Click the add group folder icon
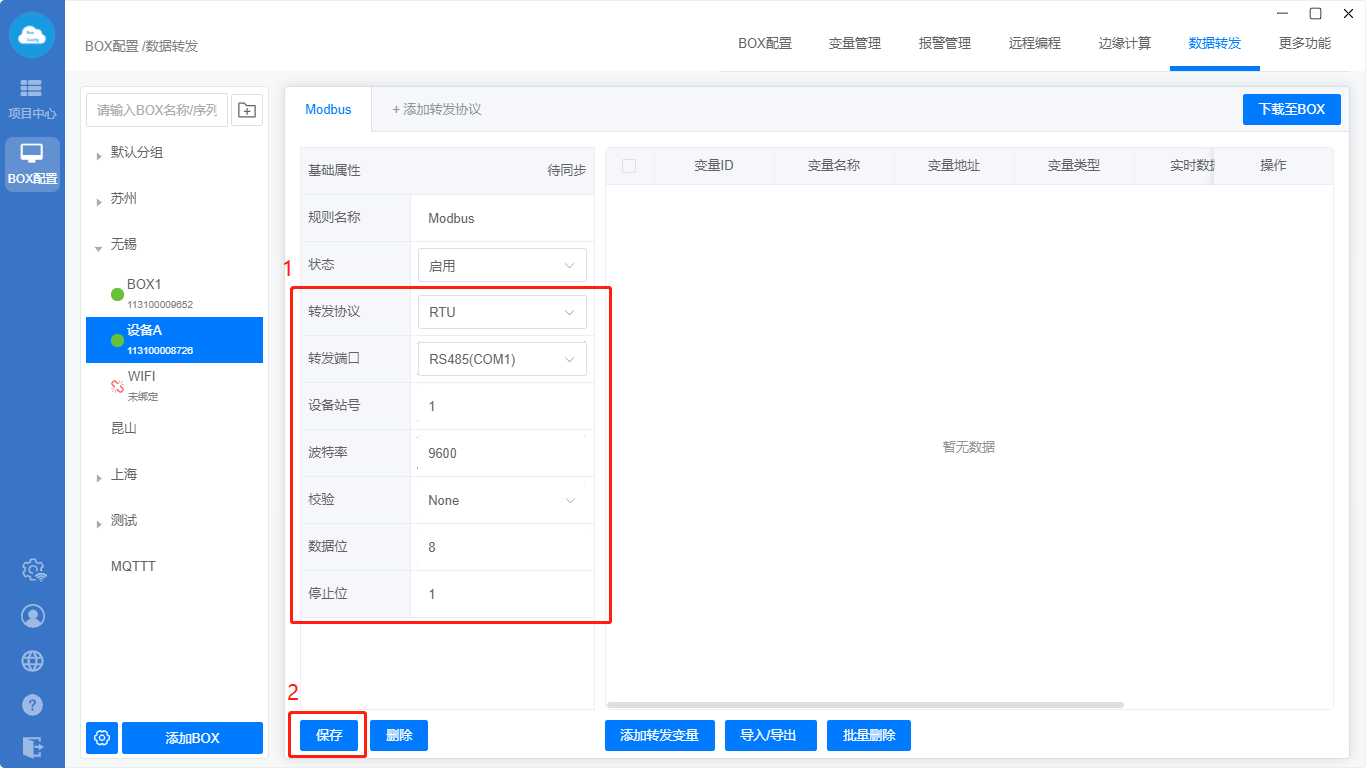Viewport: 1366px width, 768px height. 247,110
